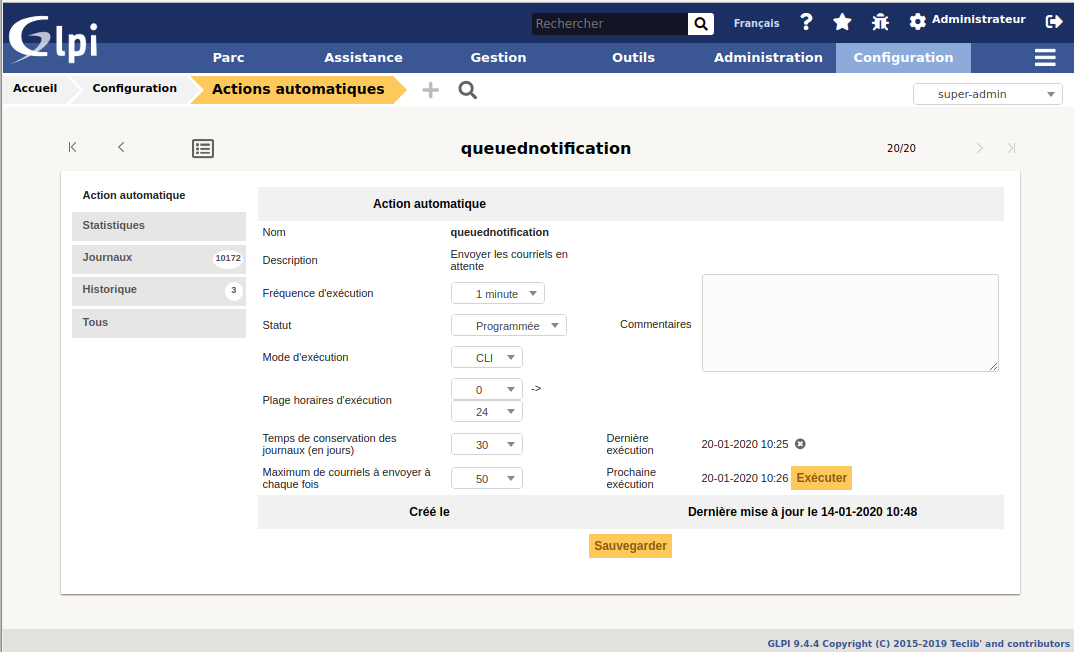1074x652 pixels.
Task: Open the hamburger menu icon
Action: tap(1044, 57)
